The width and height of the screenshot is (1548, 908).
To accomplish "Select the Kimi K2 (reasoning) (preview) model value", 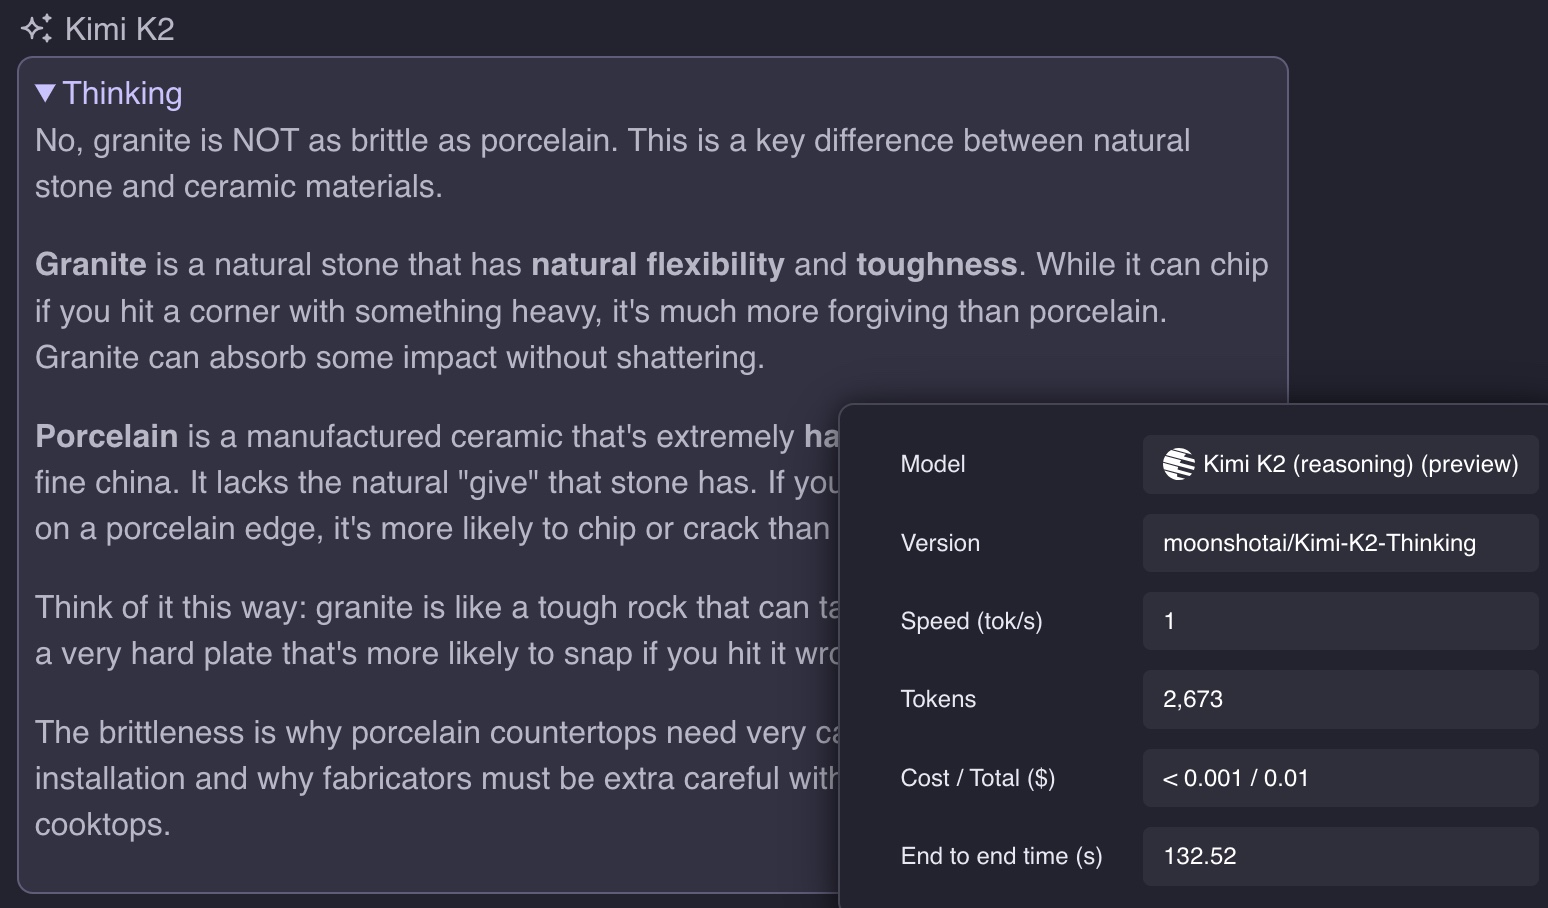I will tap(1360, 464).
